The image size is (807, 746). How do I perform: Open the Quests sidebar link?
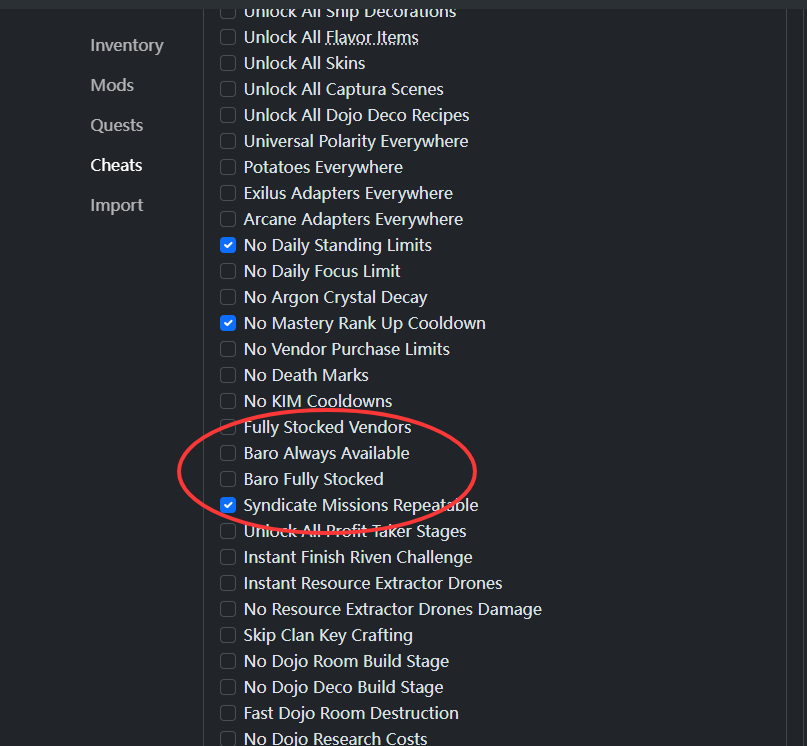(x=116, y=125)
